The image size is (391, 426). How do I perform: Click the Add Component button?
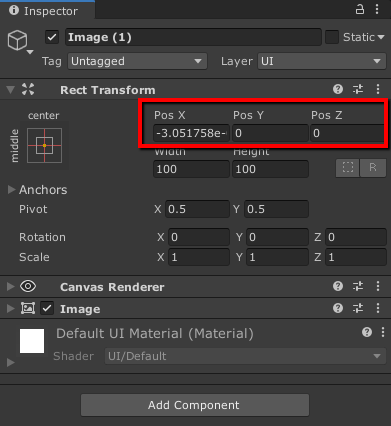195,405
